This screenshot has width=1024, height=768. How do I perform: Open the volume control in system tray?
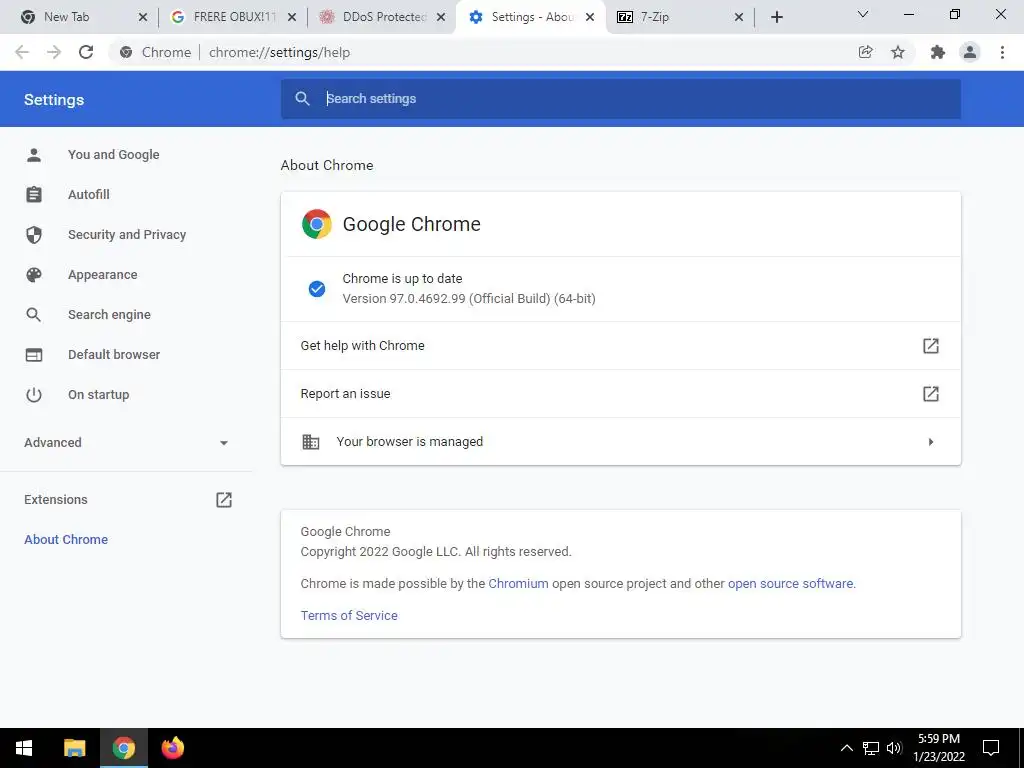tap(895, 748)
